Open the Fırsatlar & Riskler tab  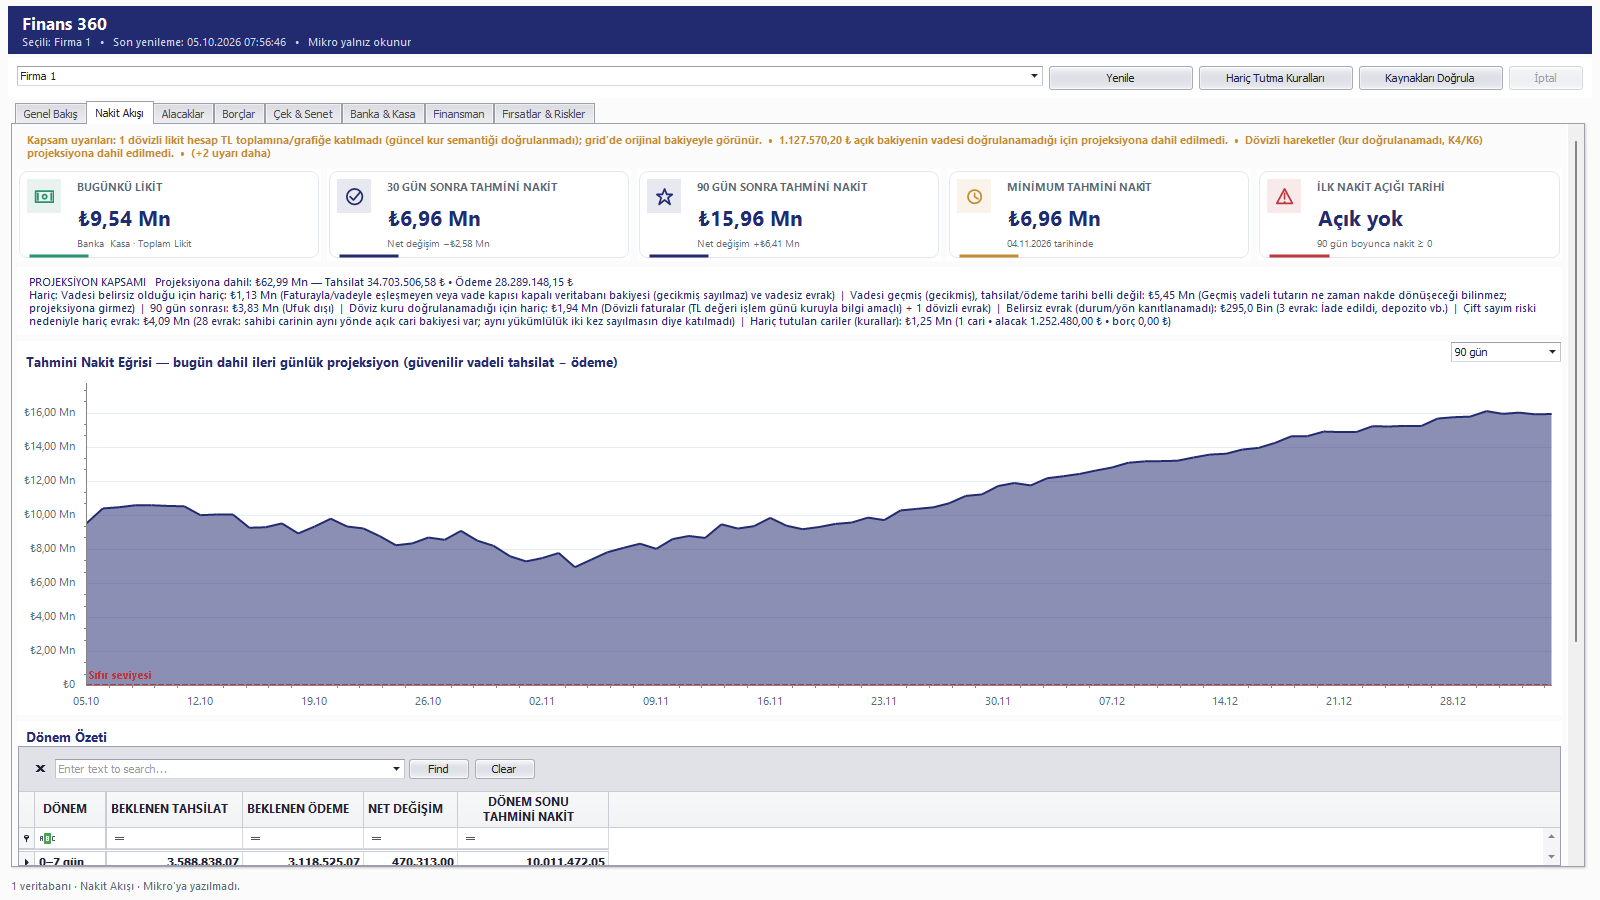pos(544,114)
